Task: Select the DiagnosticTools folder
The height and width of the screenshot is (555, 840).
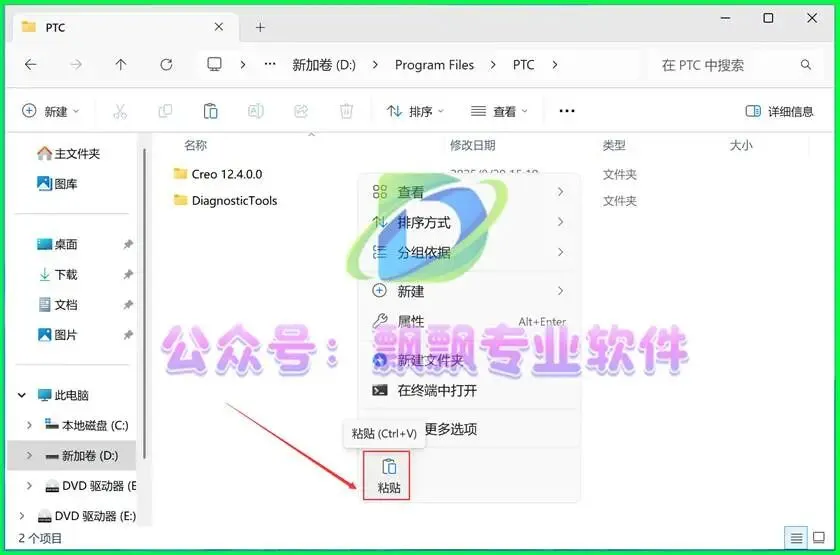Action: (x=226, y=201)
